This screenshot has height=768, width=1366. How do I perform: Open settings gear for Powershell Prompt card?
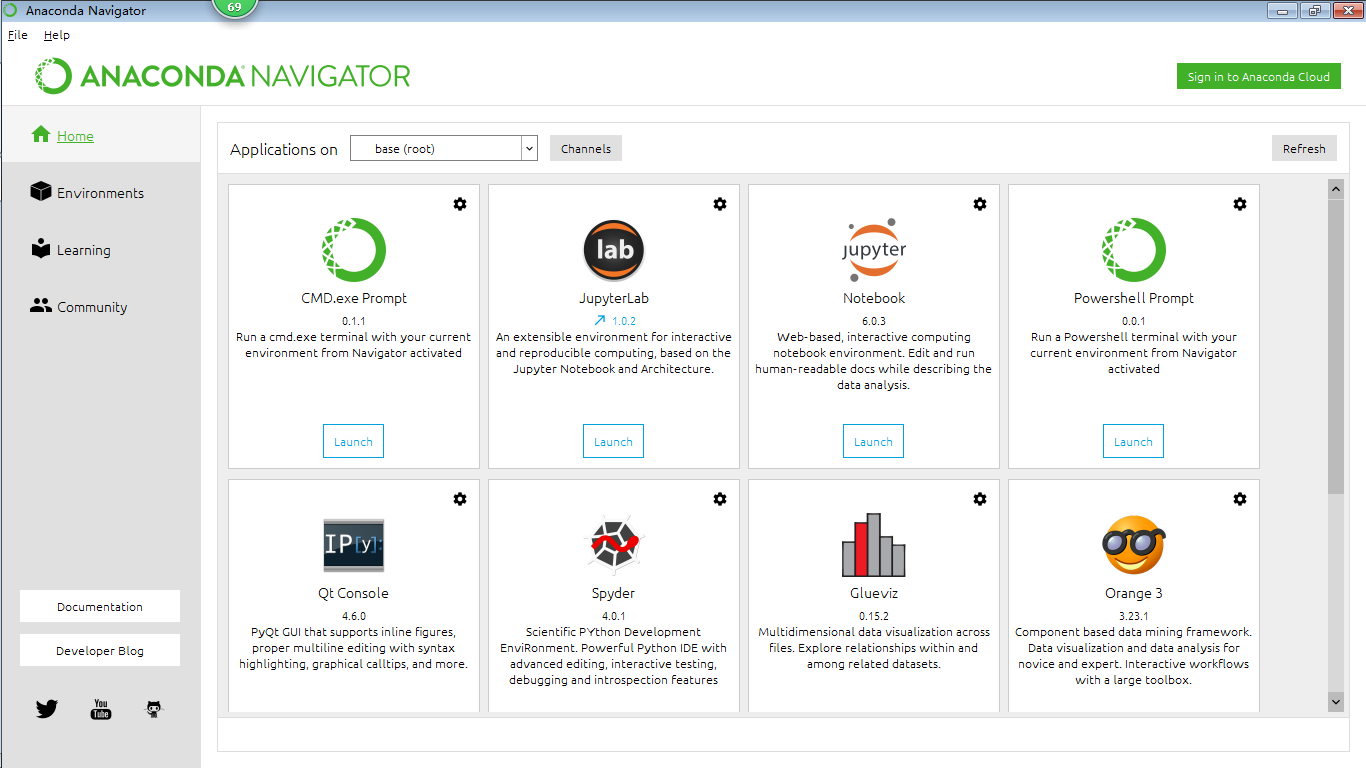[1240, 204]
